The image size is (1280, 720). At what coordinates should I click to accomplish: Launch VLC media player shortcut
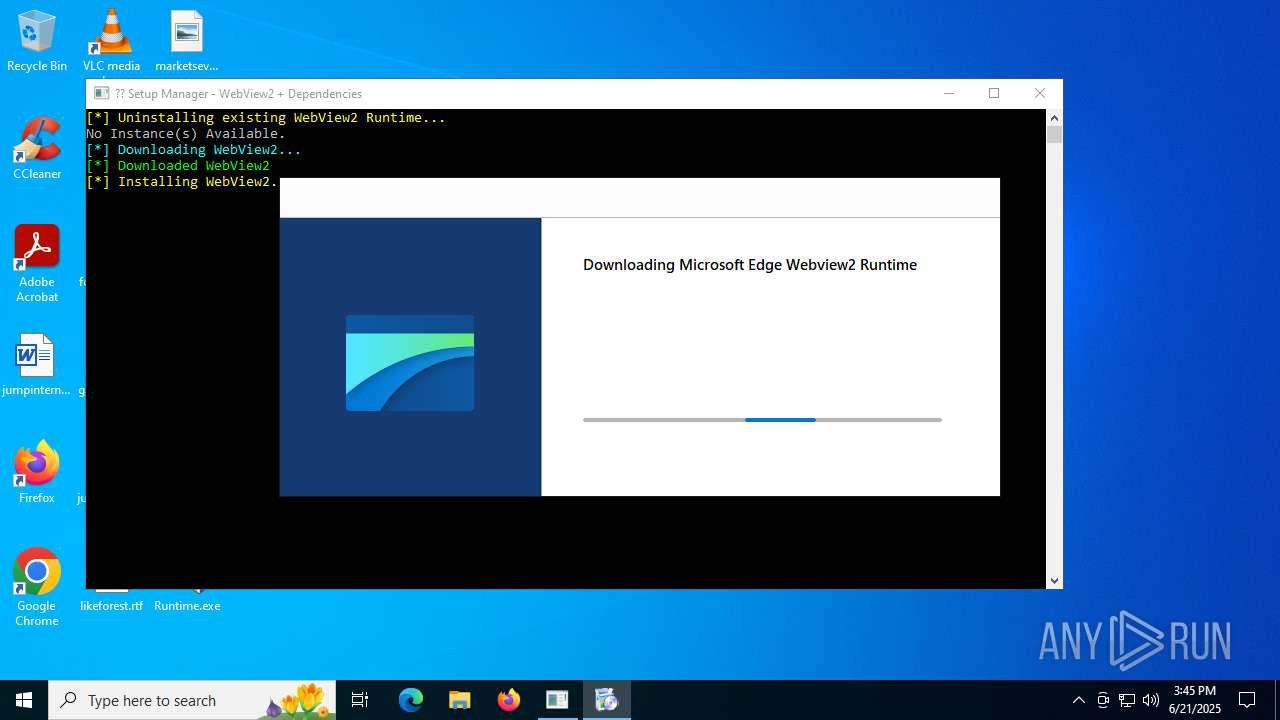coord(111,40)
